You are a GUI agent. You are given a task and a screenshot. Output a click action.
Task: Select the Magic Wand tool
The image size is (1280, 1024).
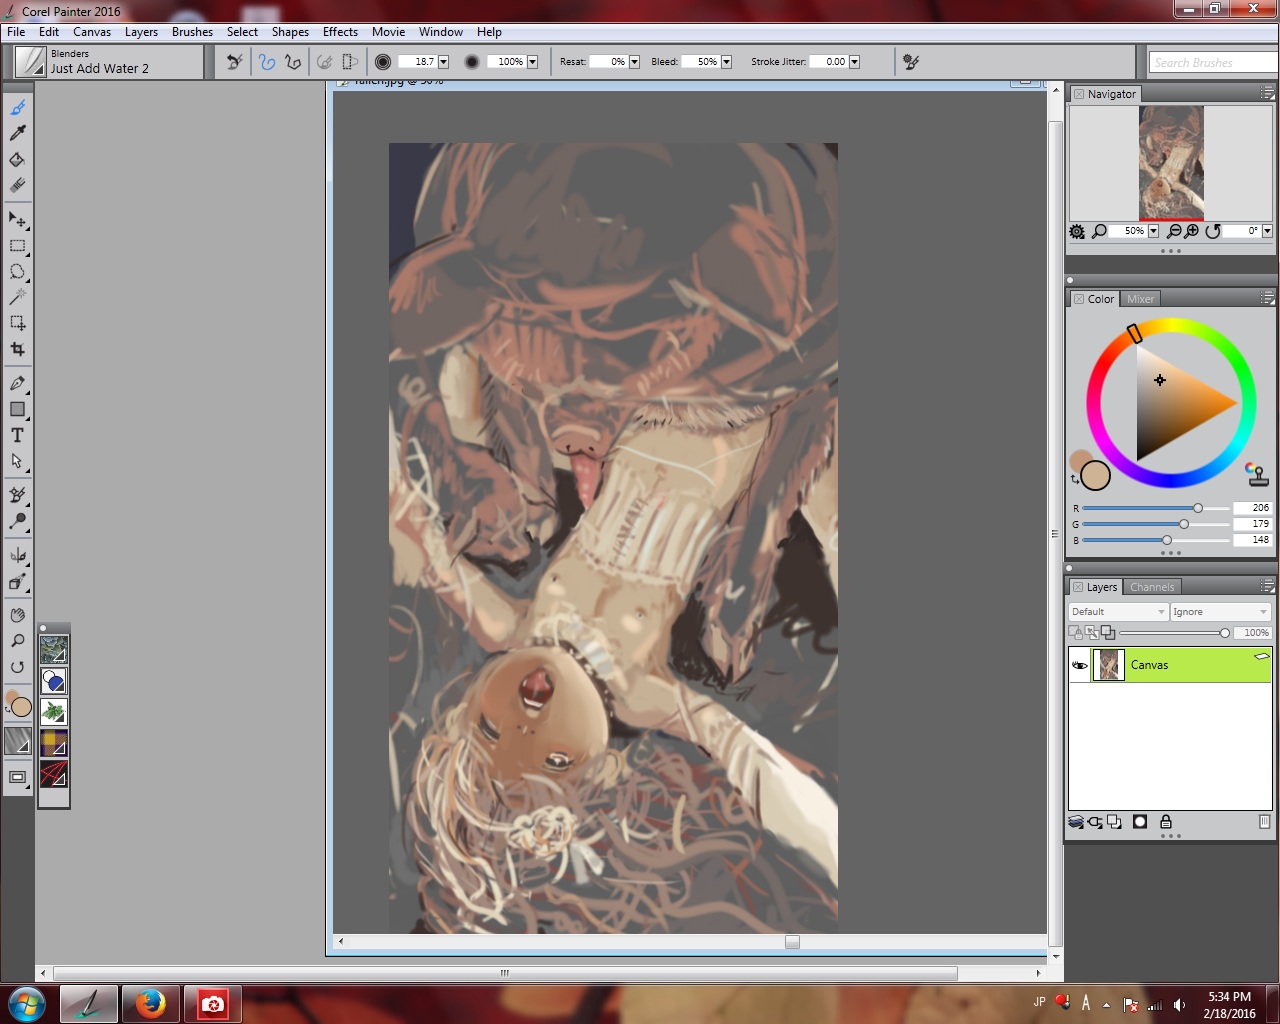[x=17, y=297]
